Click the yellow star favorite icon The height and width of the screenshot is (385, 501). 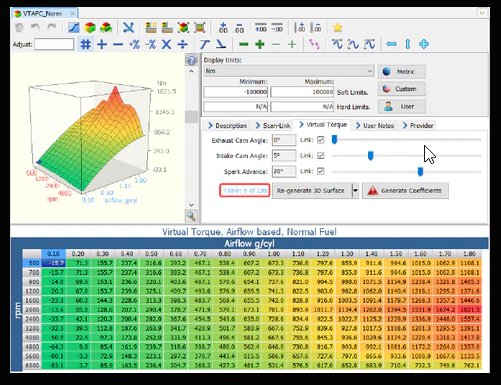[338, 28]
